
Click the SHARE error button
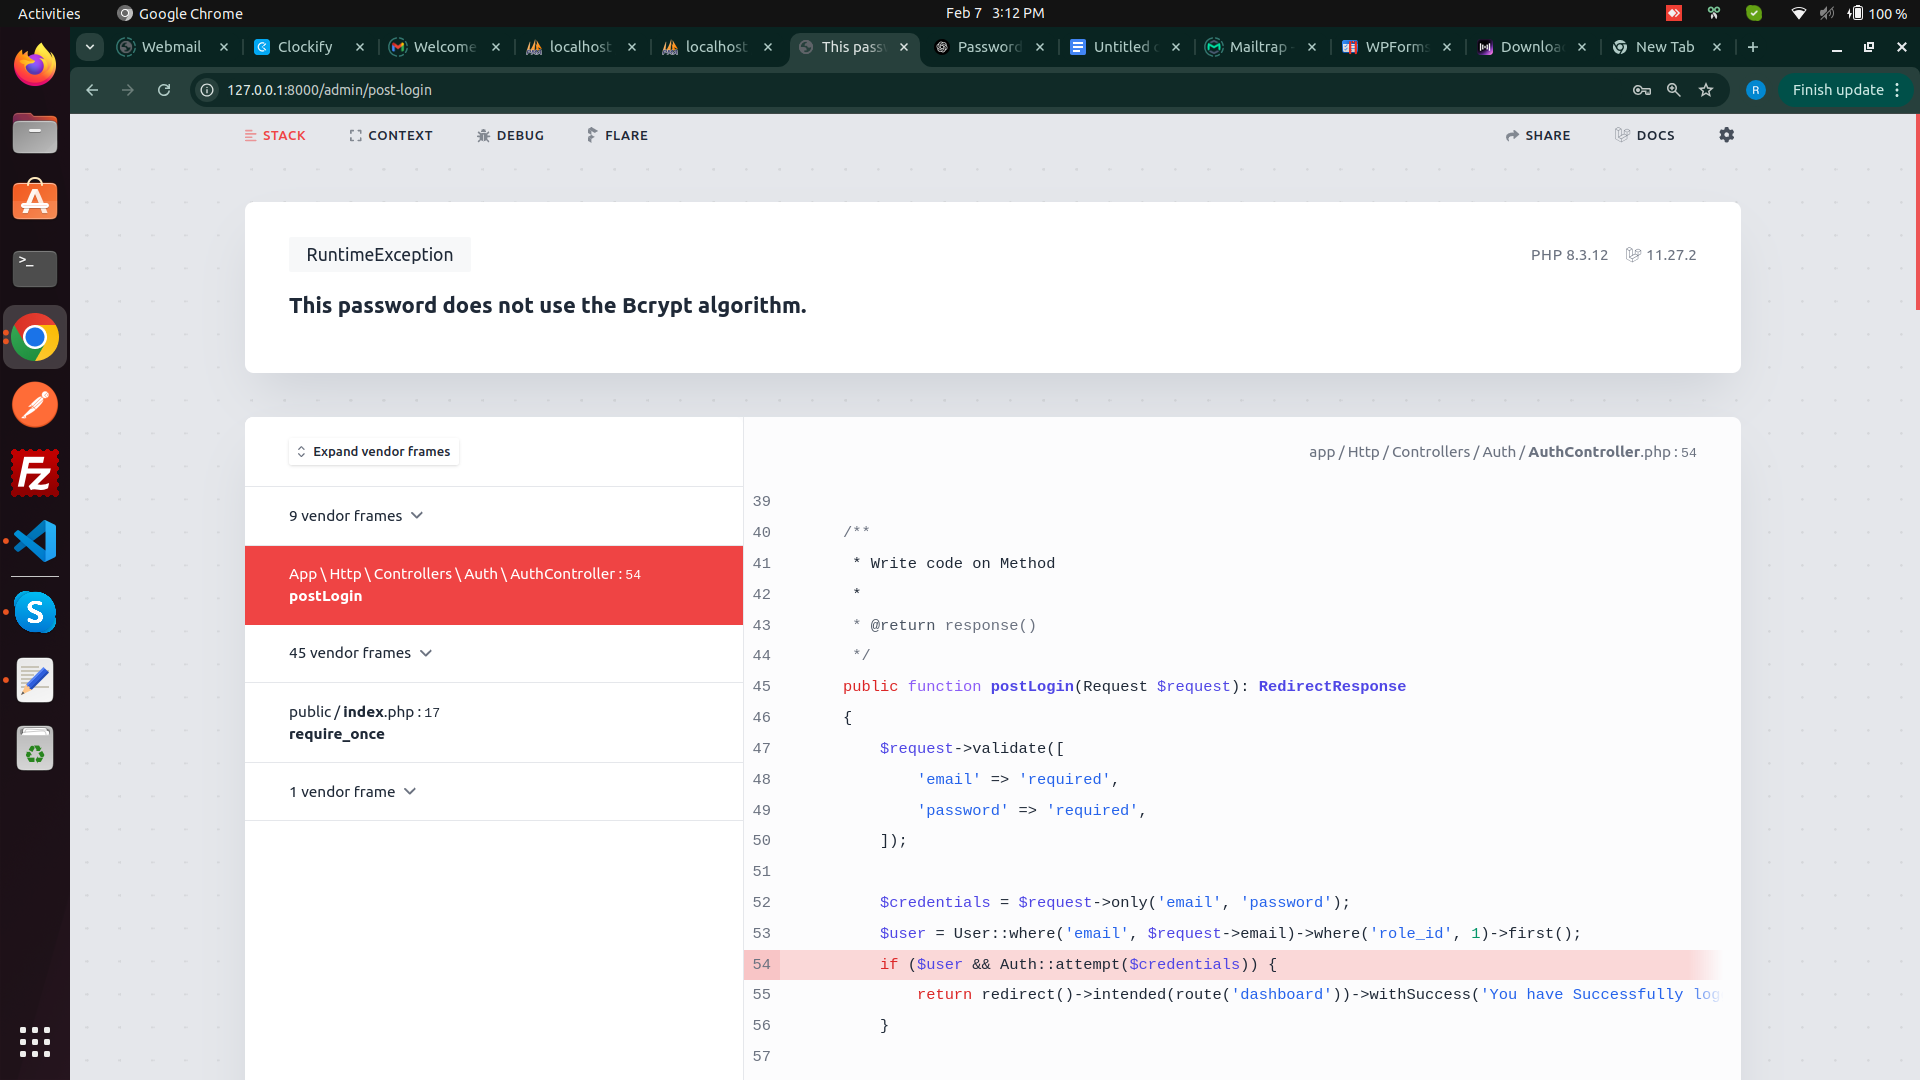coord(1538,135)
